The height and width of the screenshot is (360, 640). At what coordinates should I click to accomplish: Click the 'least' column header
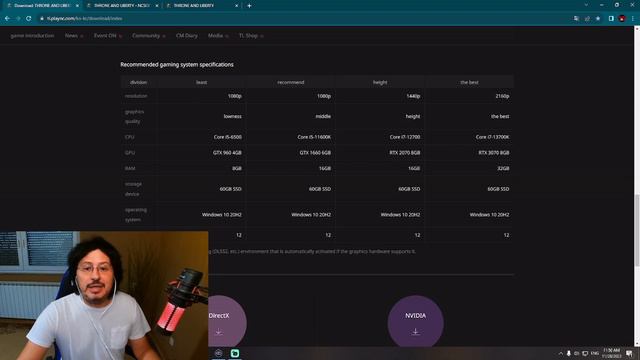(x=202, y=82)
